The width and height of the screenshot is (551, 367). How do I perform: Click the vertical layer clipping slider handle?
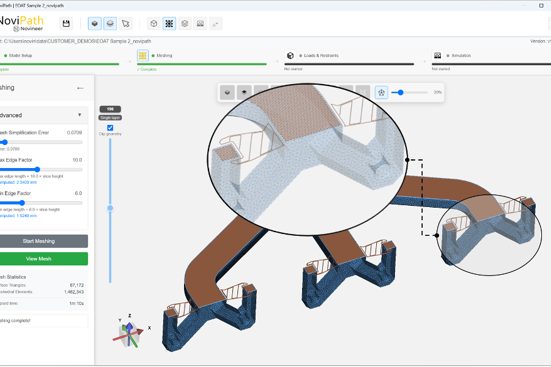(x=110, y=208)
